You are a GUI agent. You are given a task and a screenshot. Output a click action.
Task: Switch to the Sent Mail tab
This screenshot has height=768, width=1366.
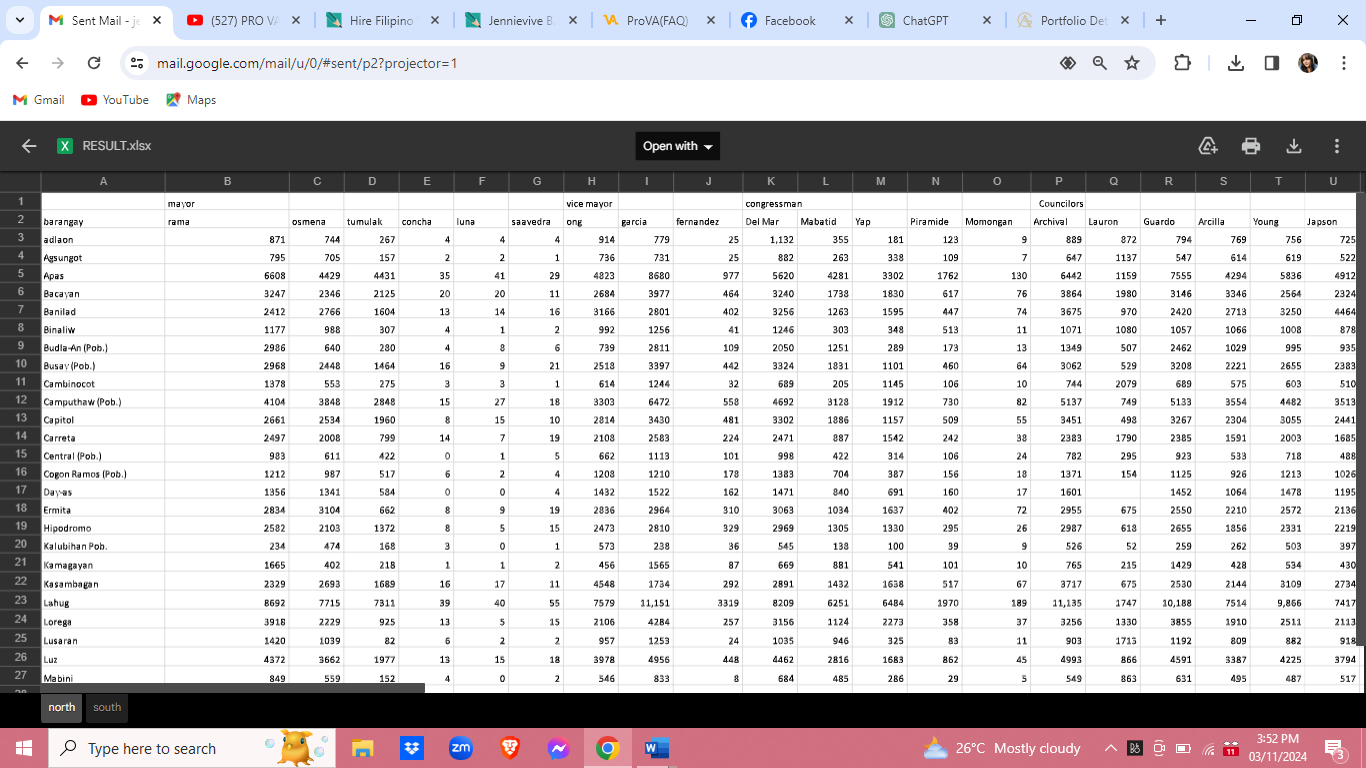104,20
